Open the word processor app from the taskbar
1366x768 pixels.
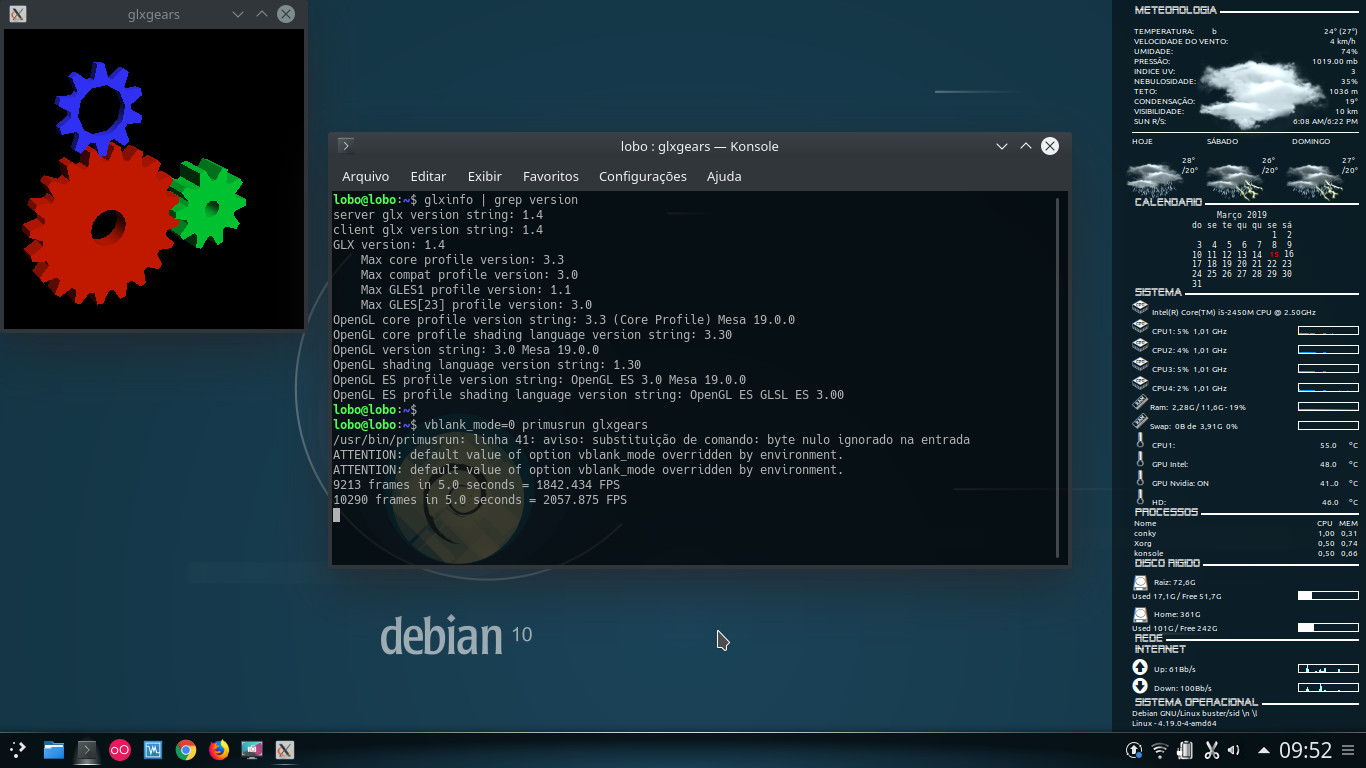point(152,750)
